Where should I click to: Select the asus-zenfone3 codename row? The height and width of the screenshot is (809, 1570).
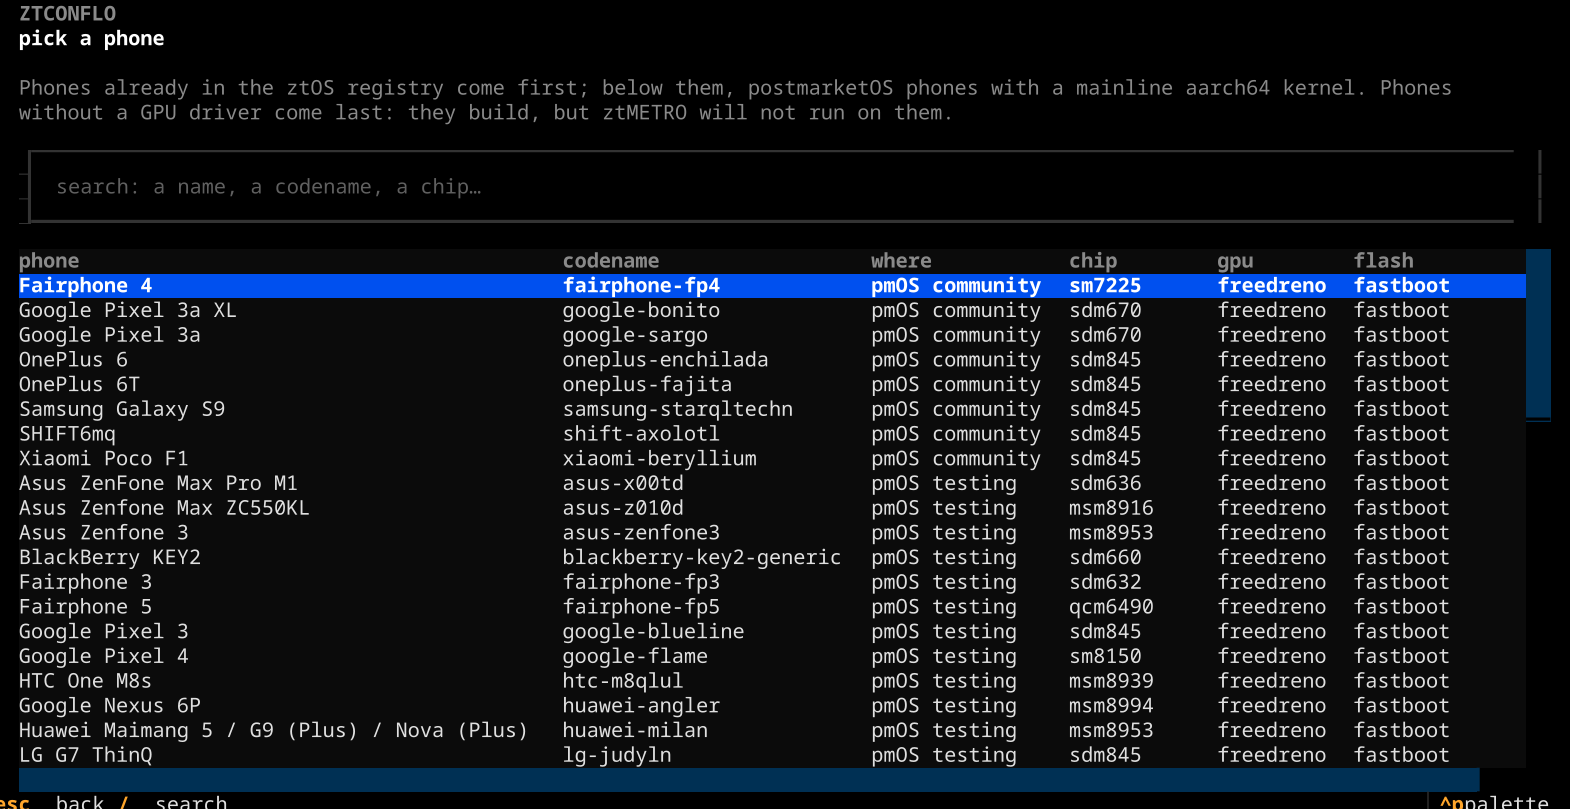point(772,533)
